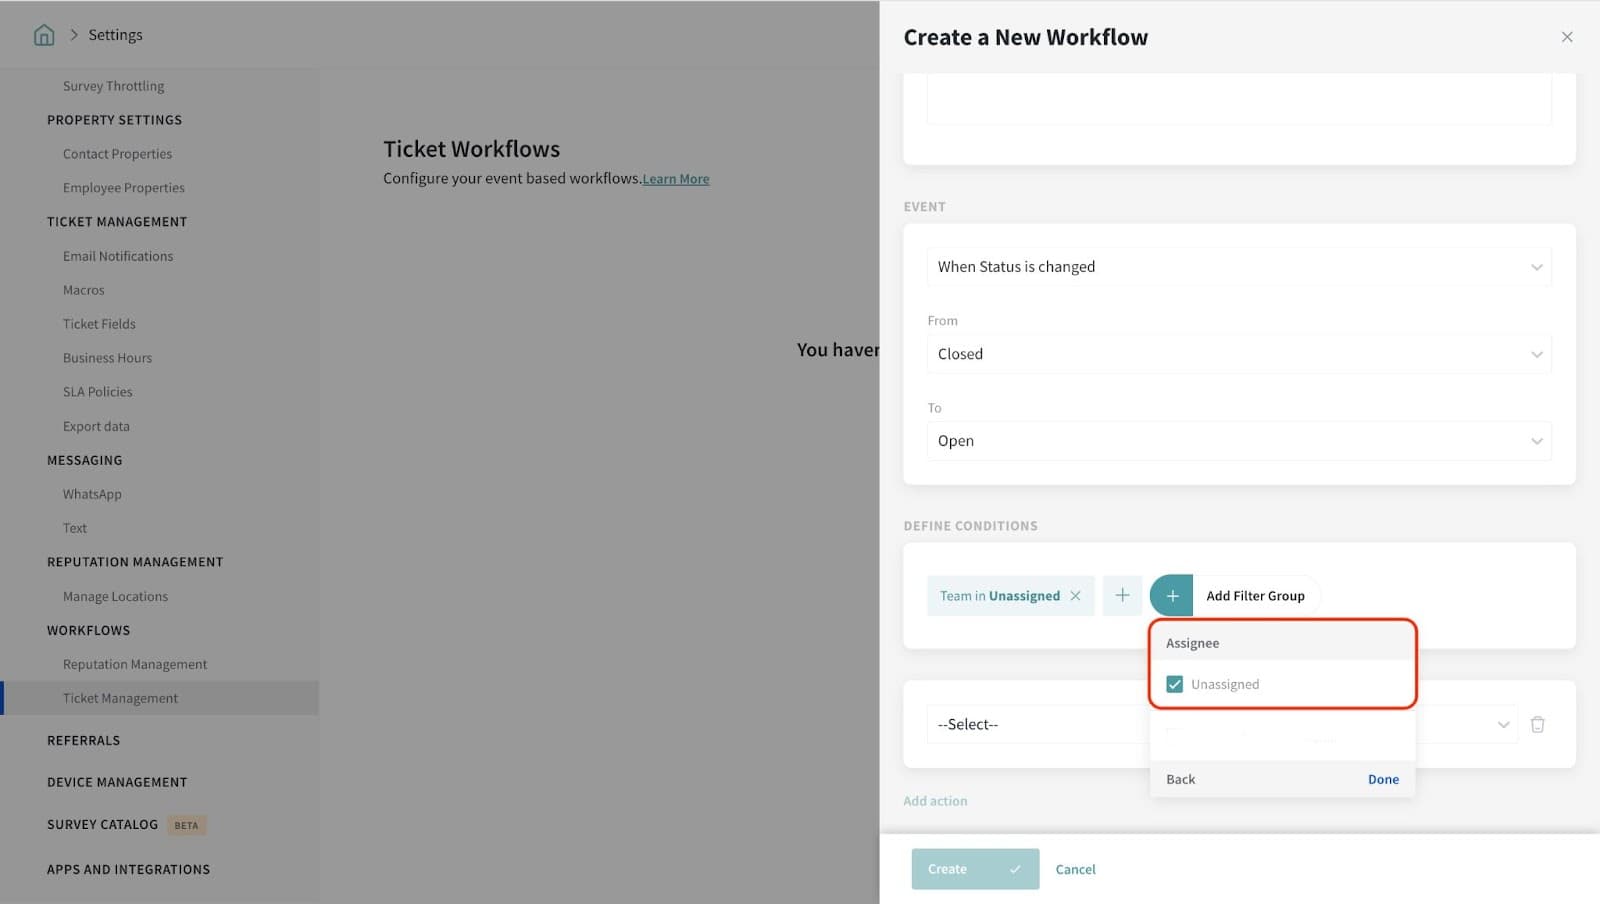Click the Add action link
This screenshot has height=904, width=1600.
935,801
